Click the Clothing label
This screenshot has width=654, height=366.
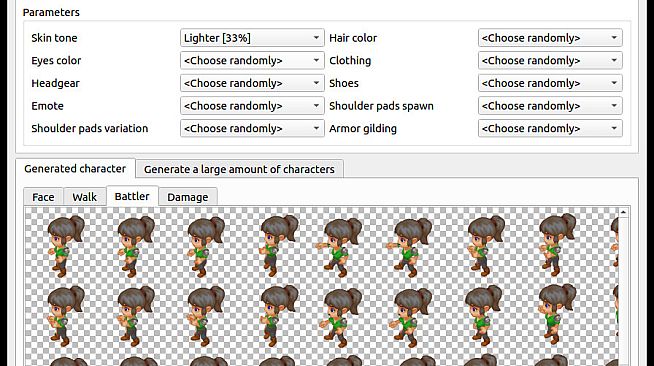coord(350,60)
